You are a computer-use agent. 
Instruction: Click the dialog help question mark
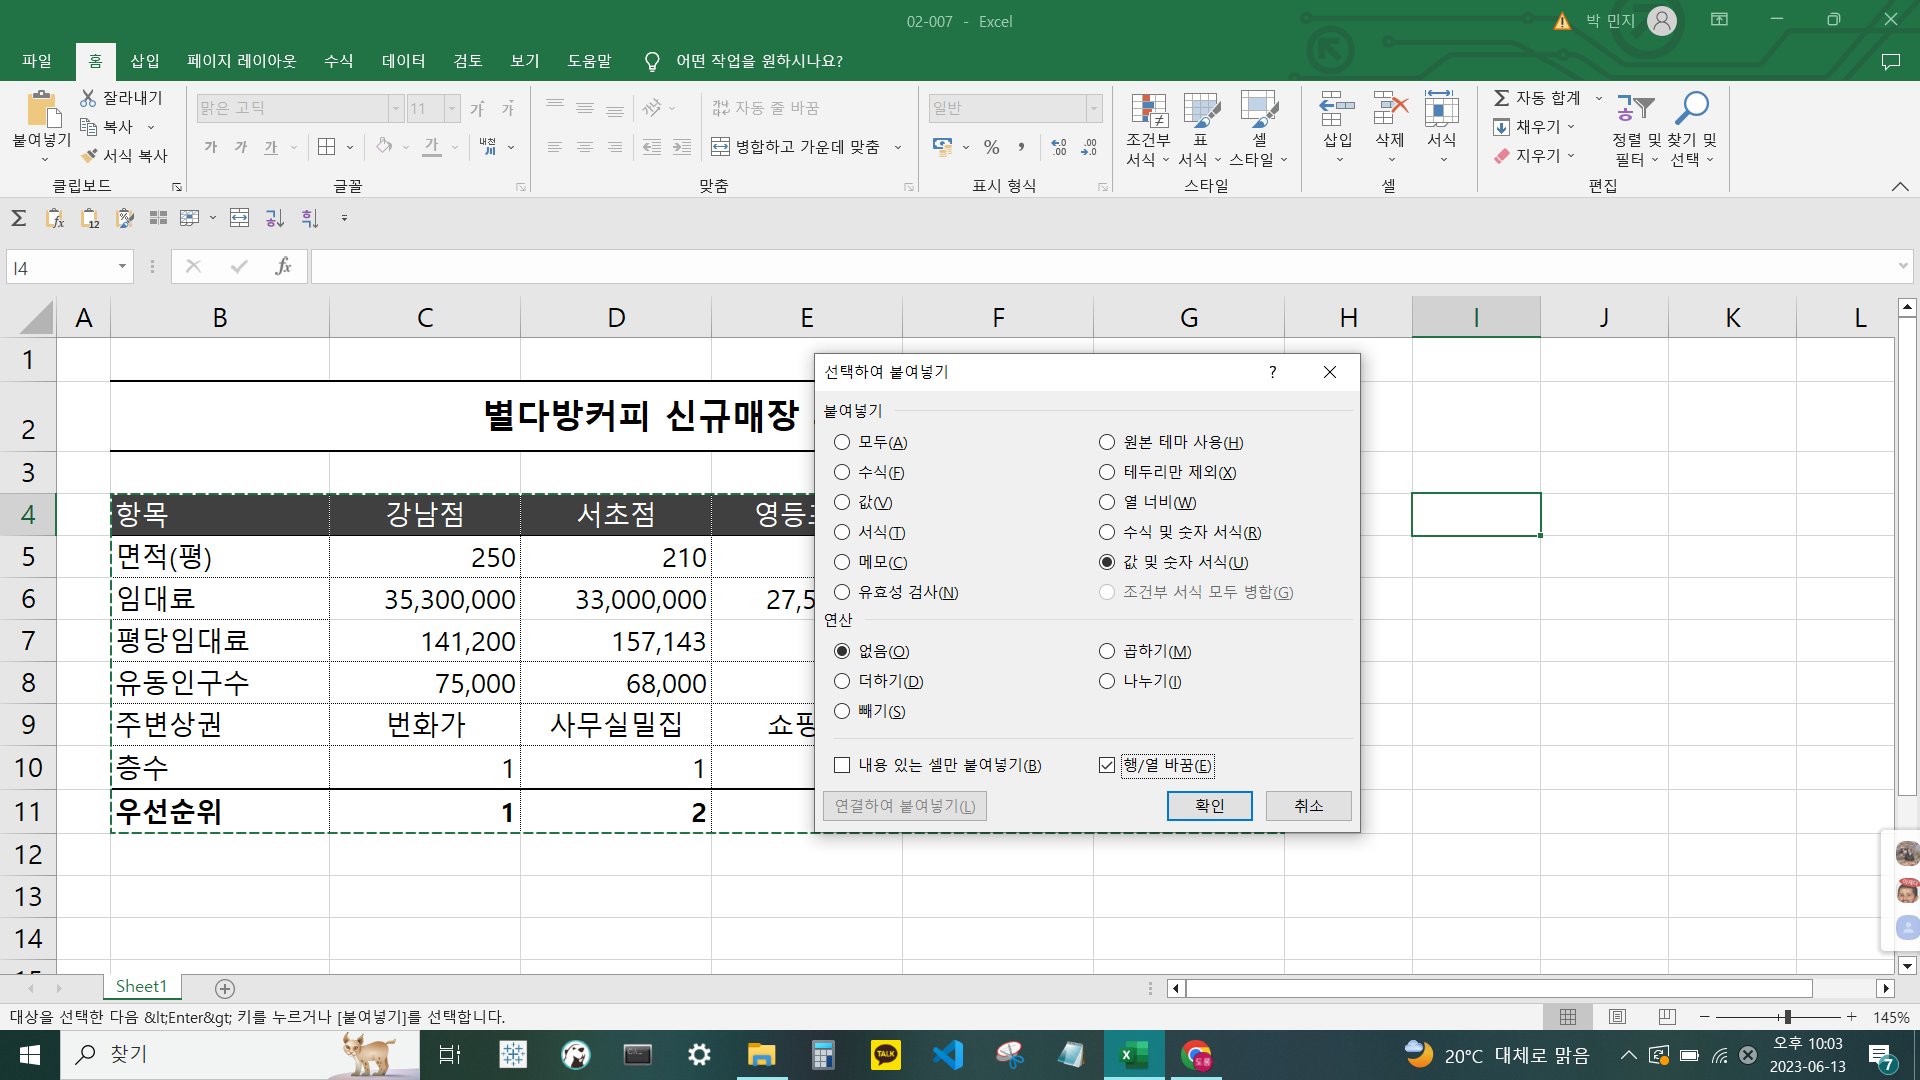1272,372
